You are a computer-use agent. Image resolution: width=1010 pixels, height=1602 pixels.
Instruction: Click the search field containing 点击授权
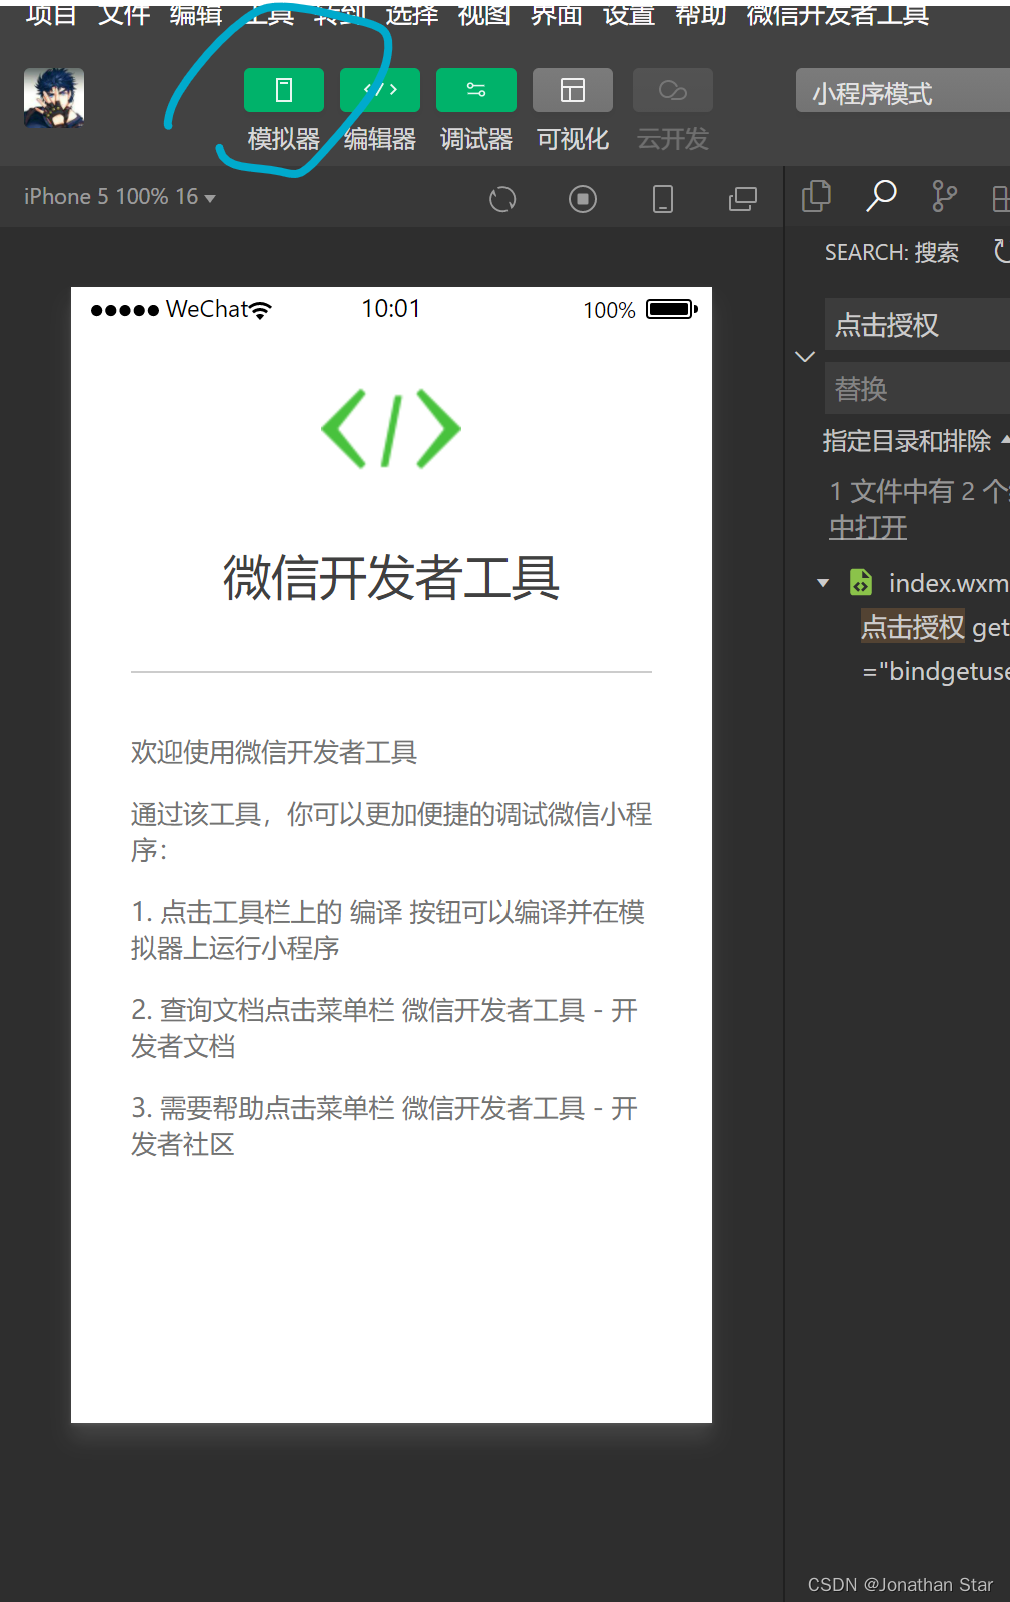click(917, 325)
